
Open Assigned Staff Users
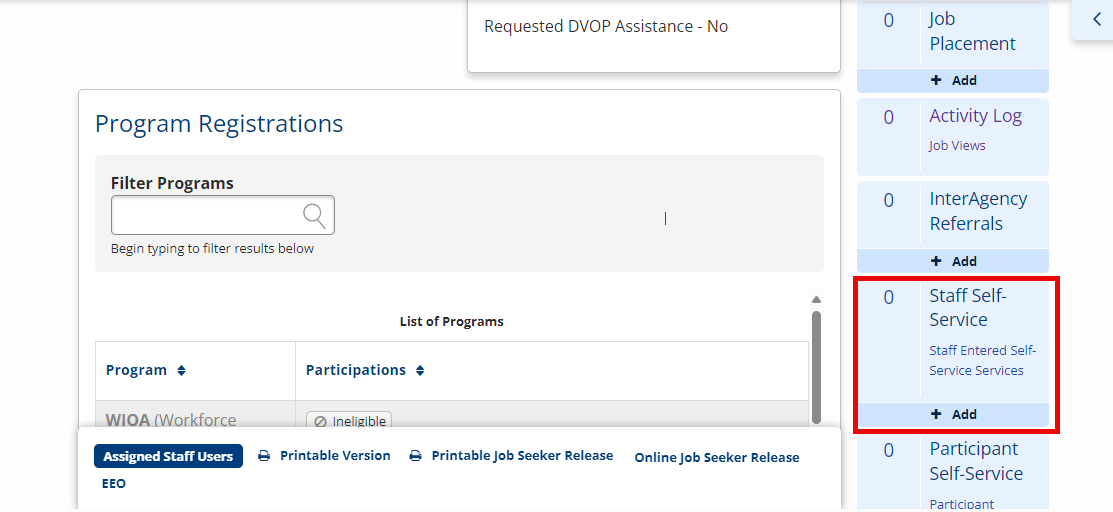click(168, 457)
